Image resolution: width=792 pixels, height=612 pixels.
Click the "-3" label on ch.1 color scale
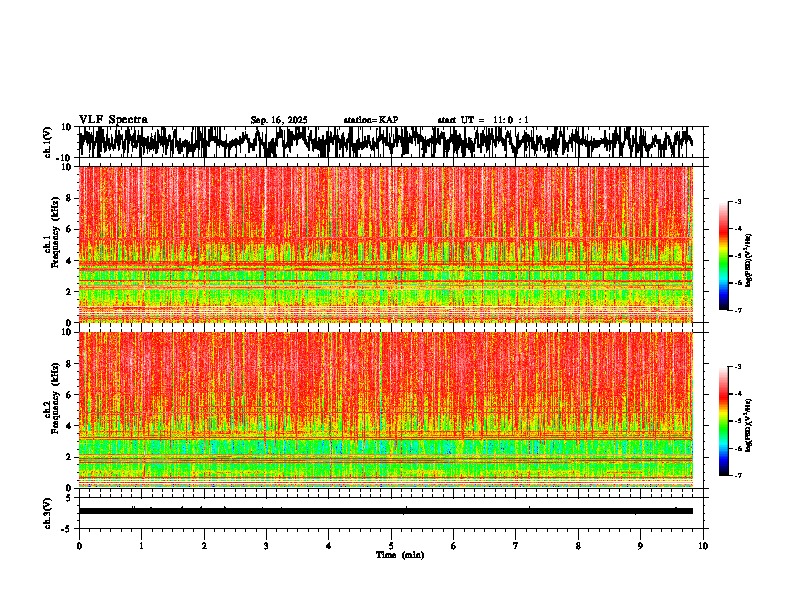(x=737, y=201)
